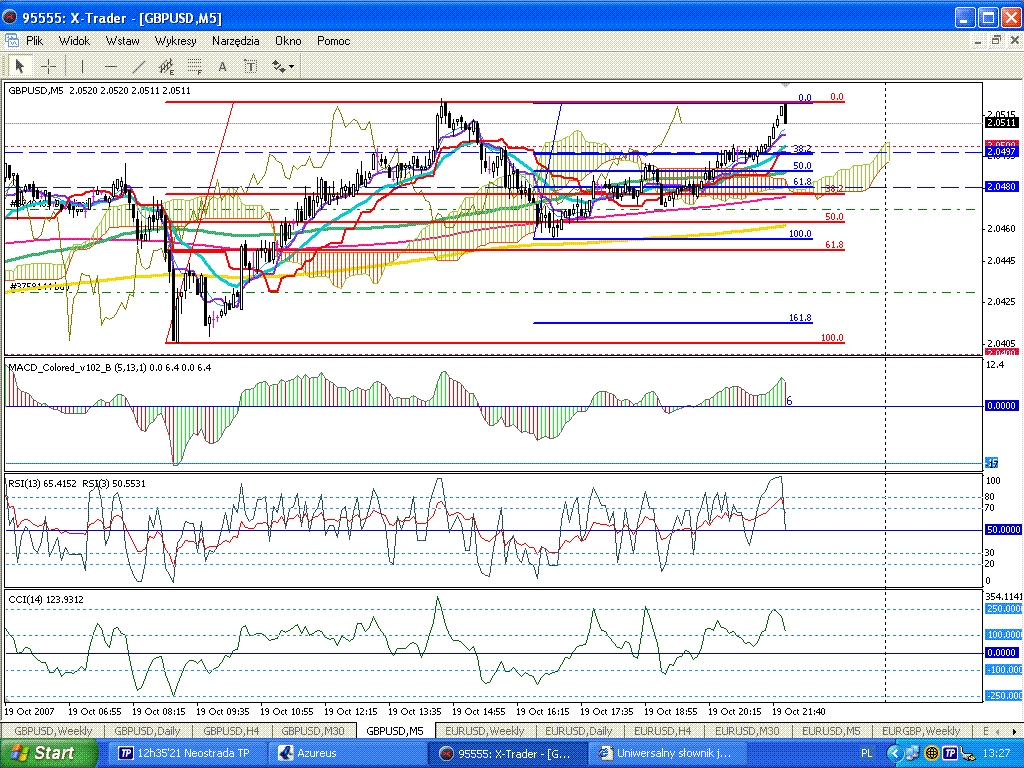Choose the horizontal line drawing tool

point(111,67)
